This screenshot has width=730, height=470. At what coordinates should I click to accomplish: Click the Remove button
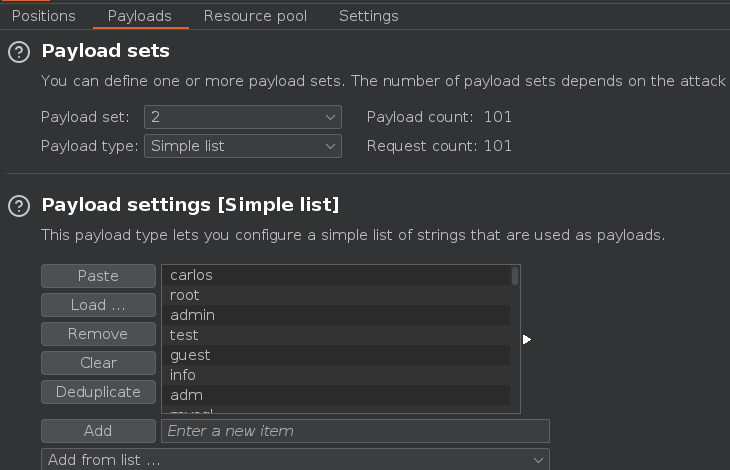point(98,334)
